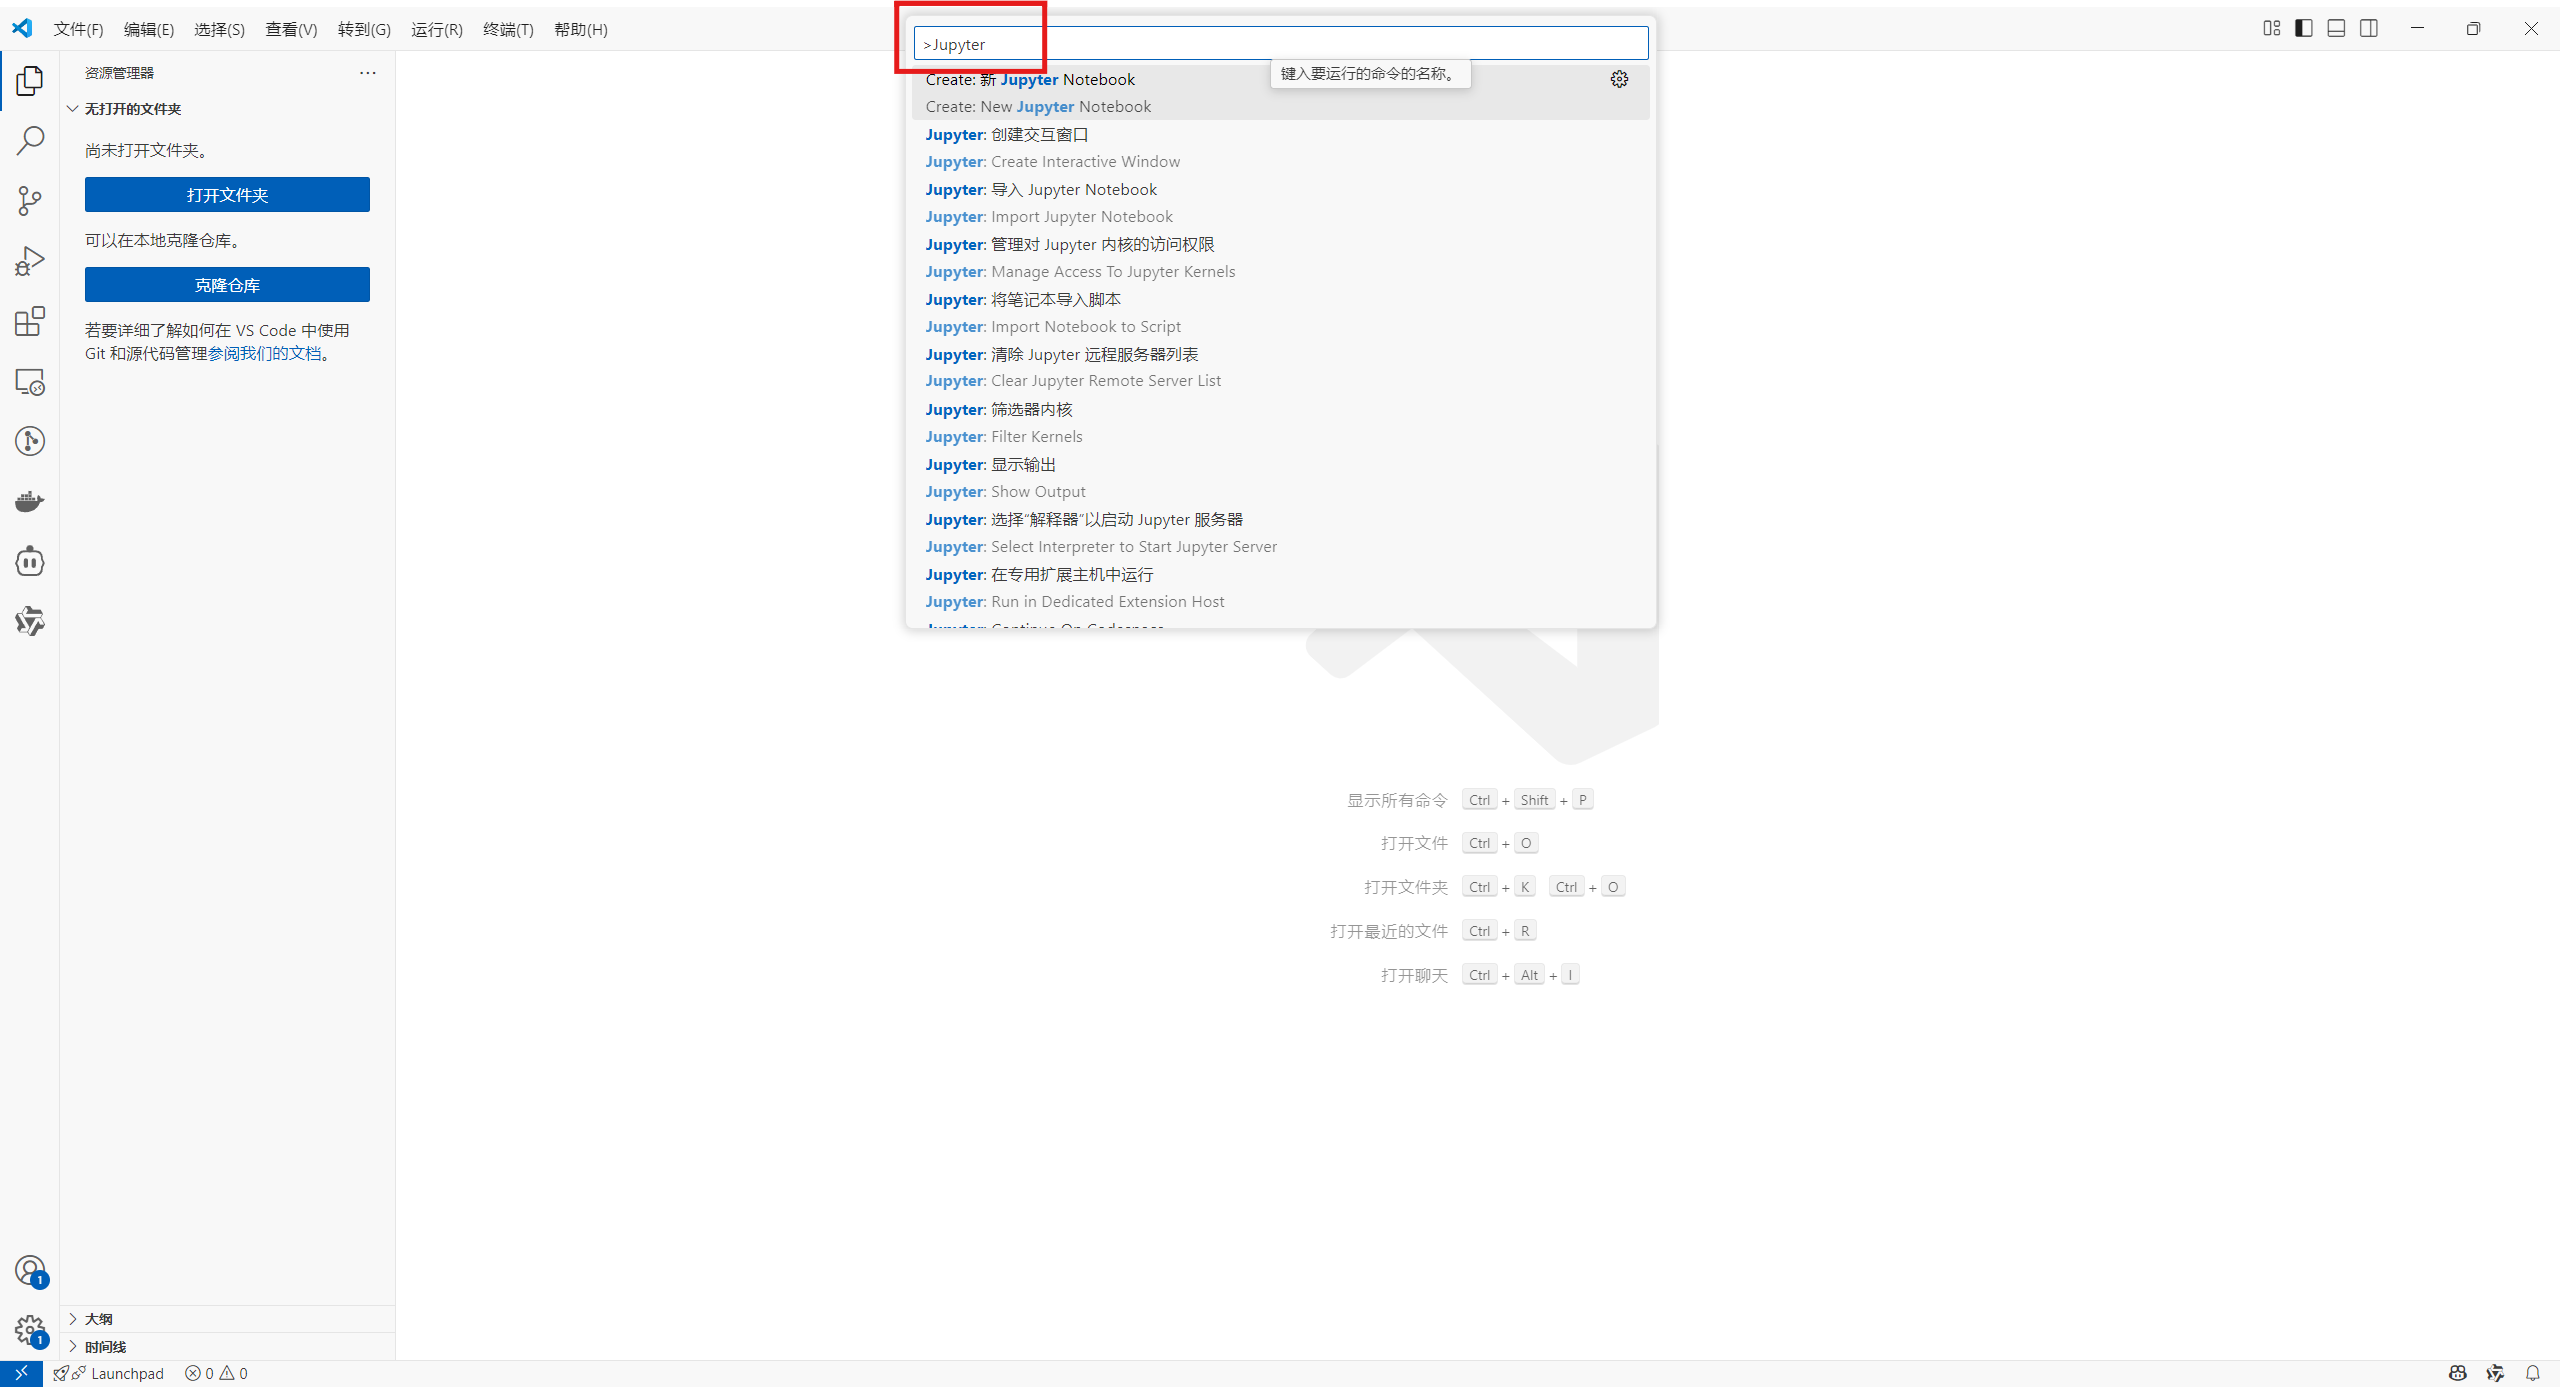
Task: Open the 查看(V) menu
Action: [x=291, y=29]
